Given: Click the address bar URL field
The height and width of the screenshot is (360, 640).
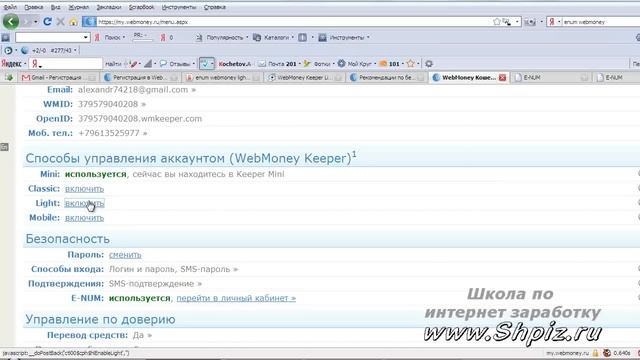Looking at the screenshot, I should click(x=294, y=22).
